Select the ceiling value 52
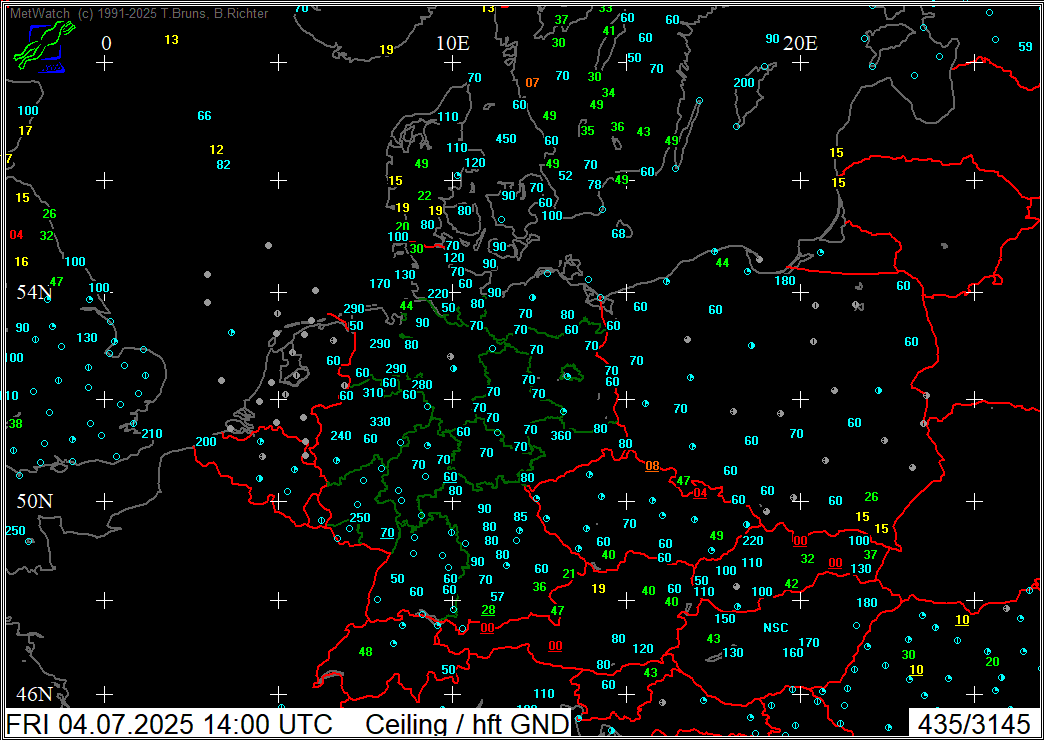1044x740 pixels. pos(565,176)
